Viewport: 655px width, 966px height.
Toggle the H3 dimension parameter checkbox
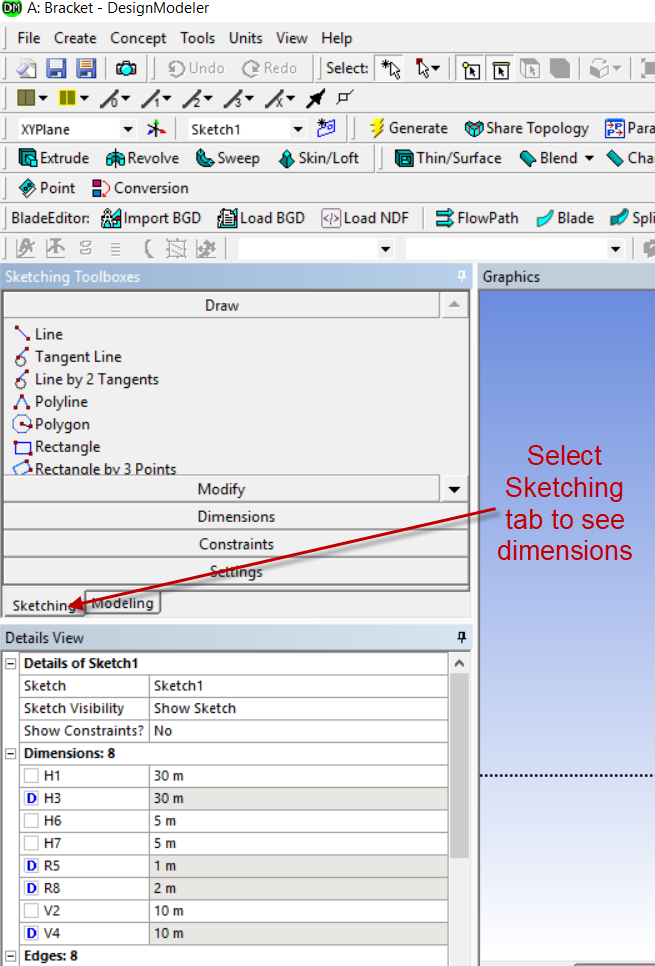point(31,798)
